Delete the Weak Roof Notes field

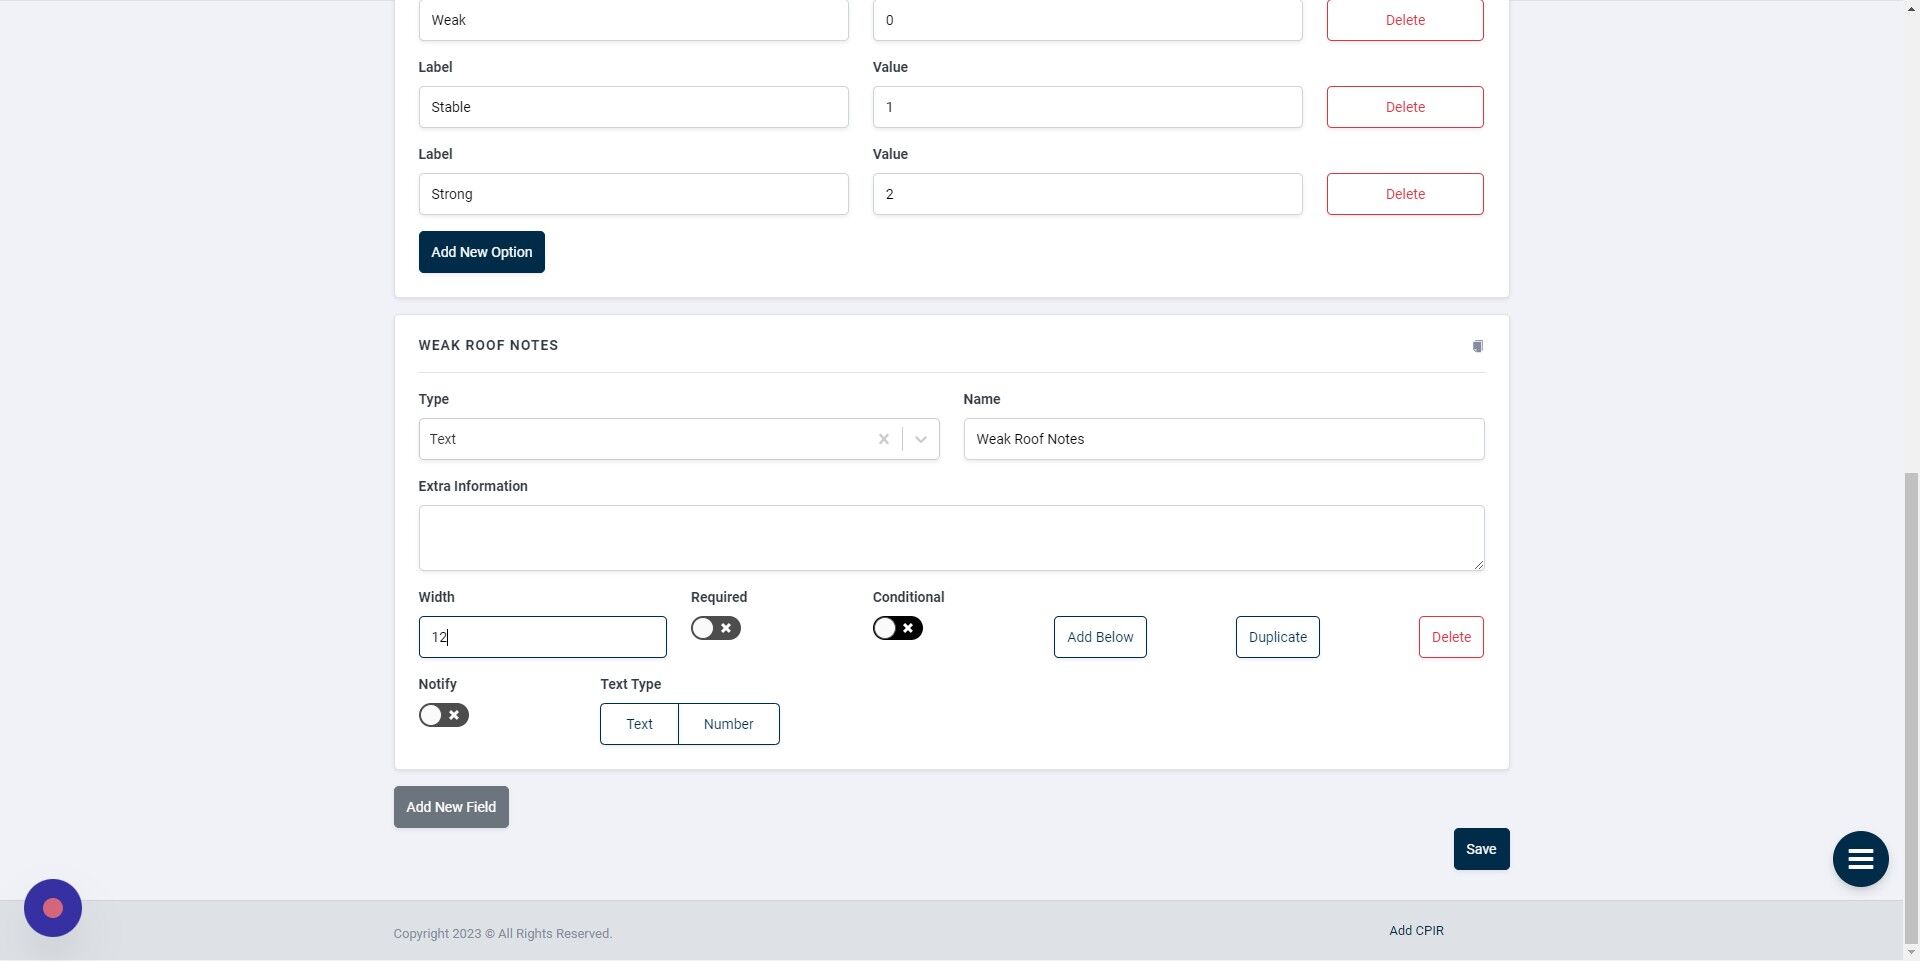pos(1451,637)
